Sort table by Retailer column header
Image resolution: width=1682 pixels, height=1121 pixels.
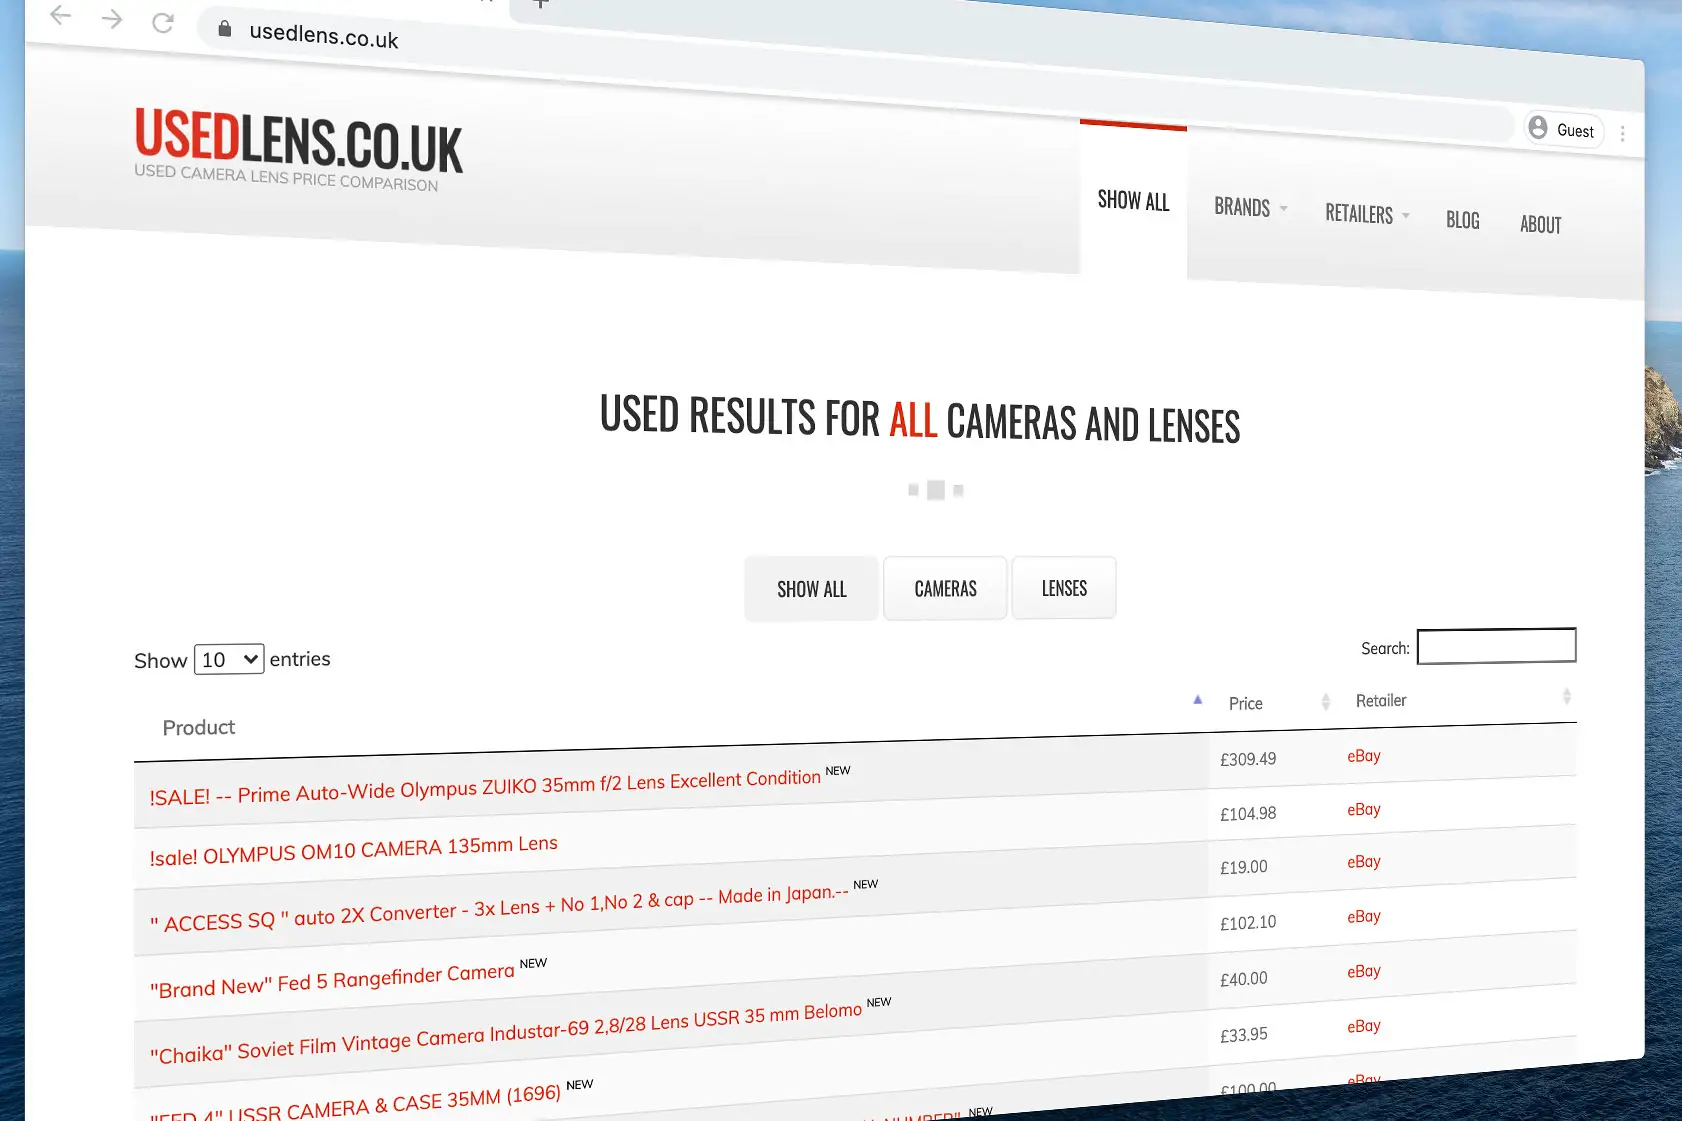pyautogui.click(x=1381, y=700)
